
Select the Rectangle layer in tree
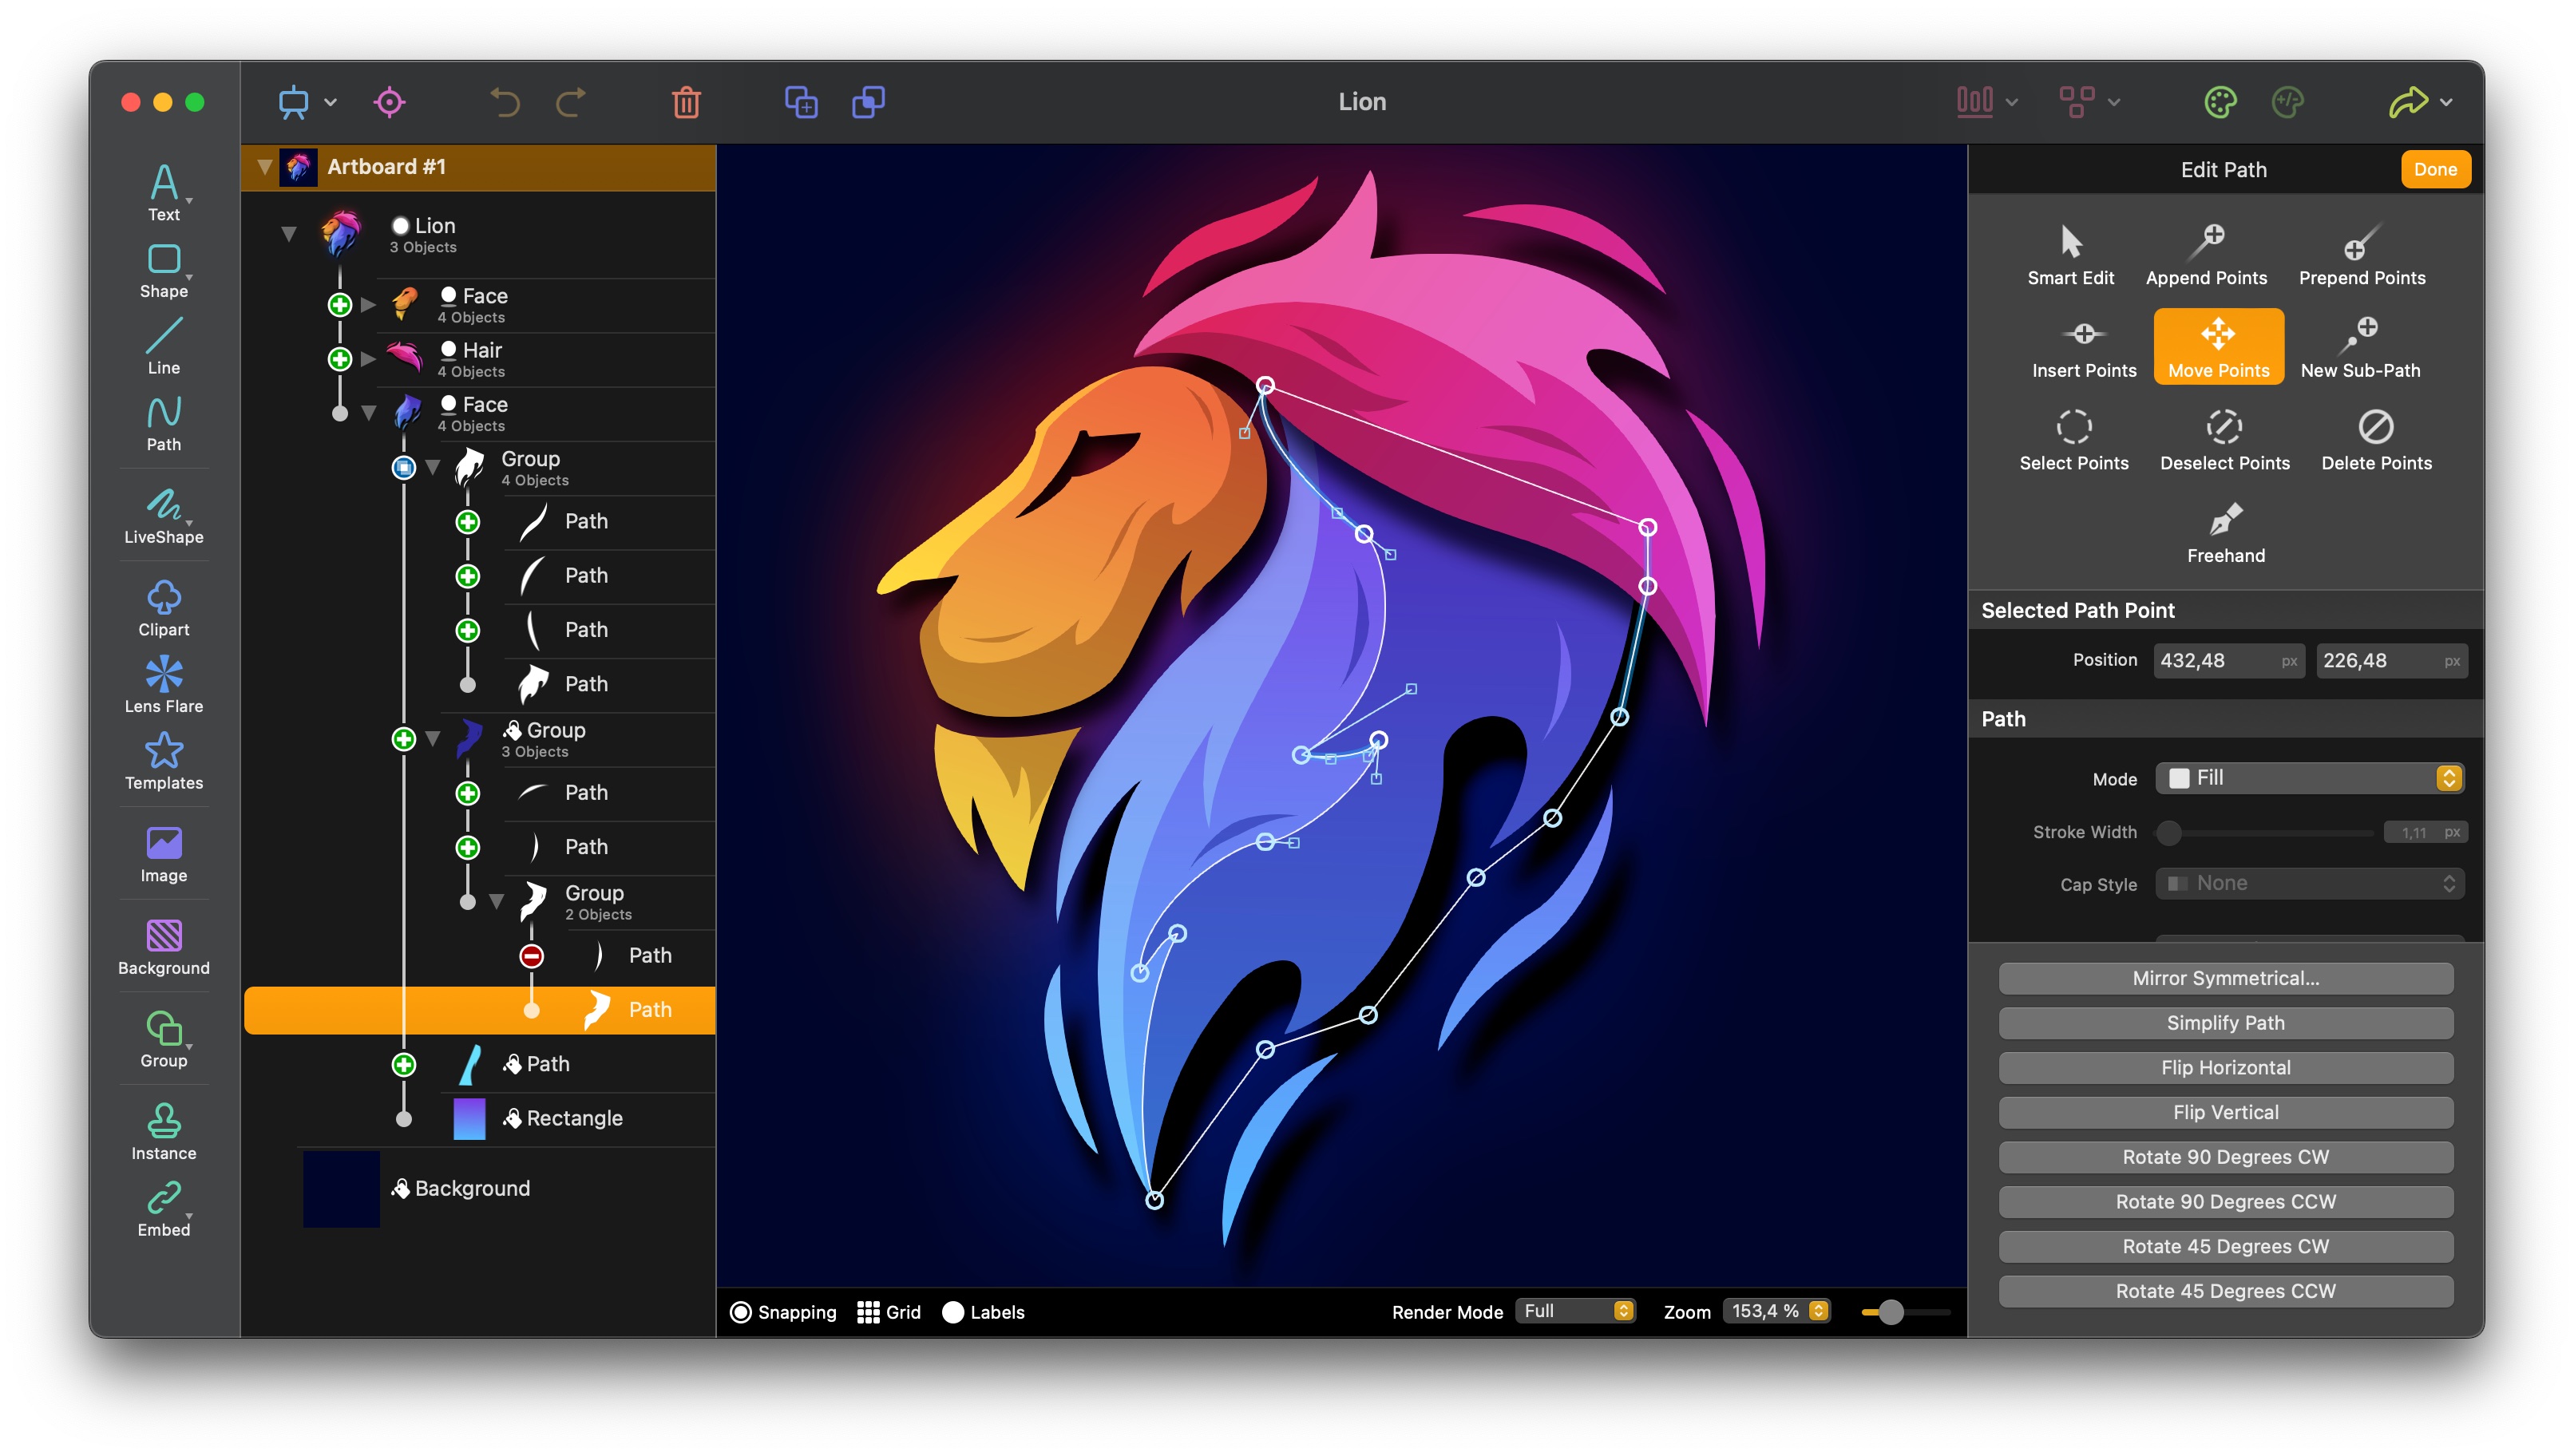574,1118
